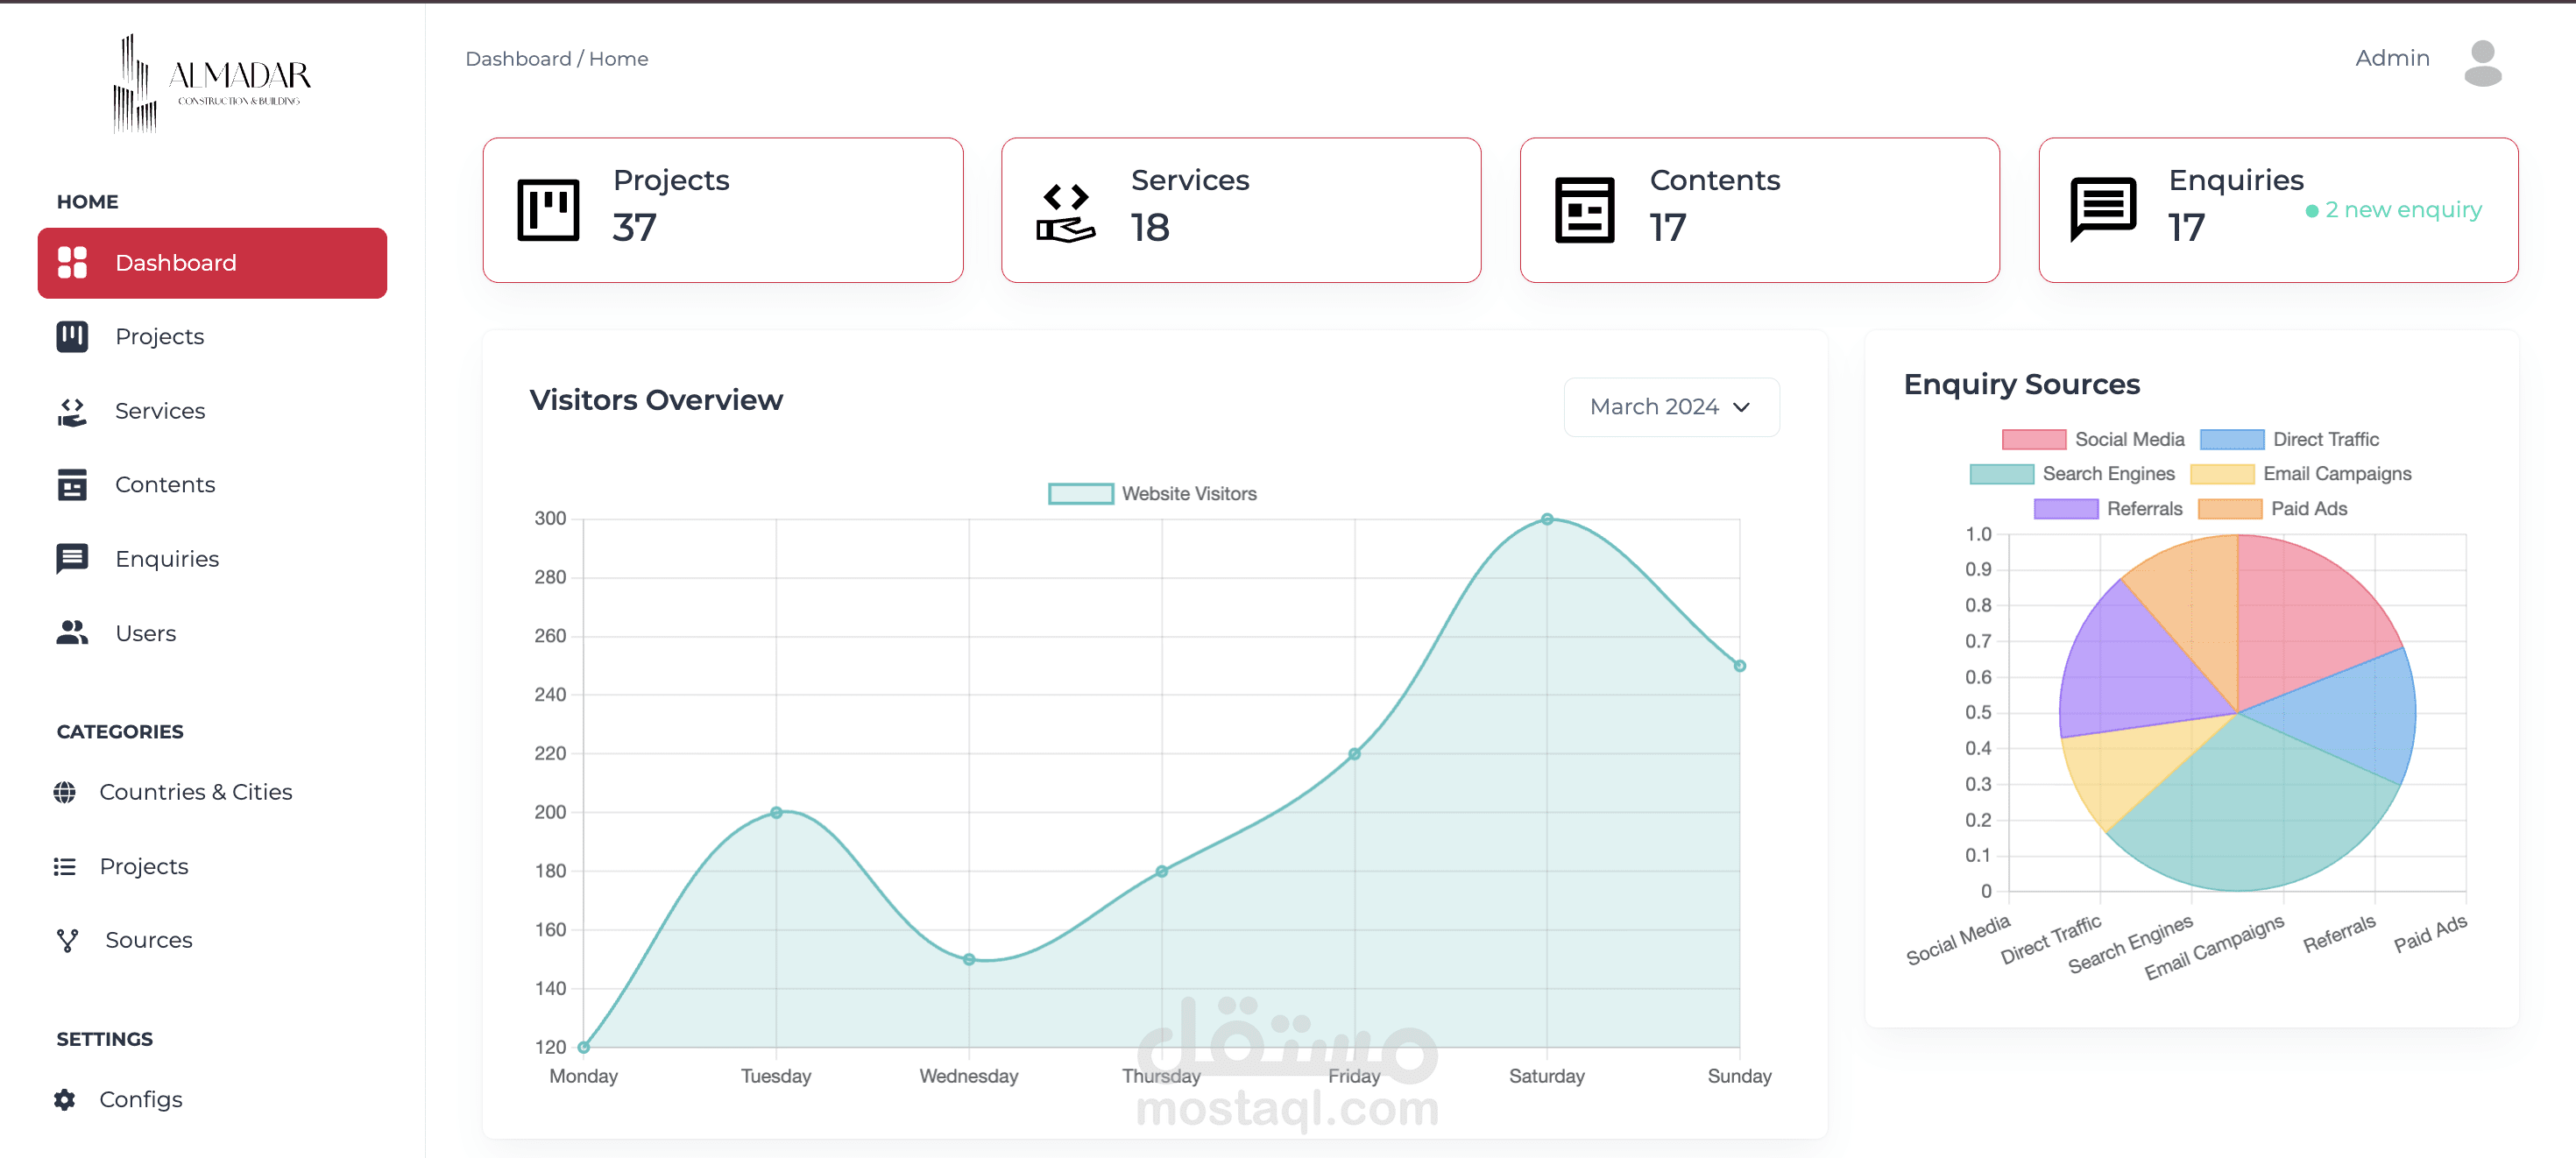Click the Projects card board icon
2576x1158 pixels.
(548, 210)
